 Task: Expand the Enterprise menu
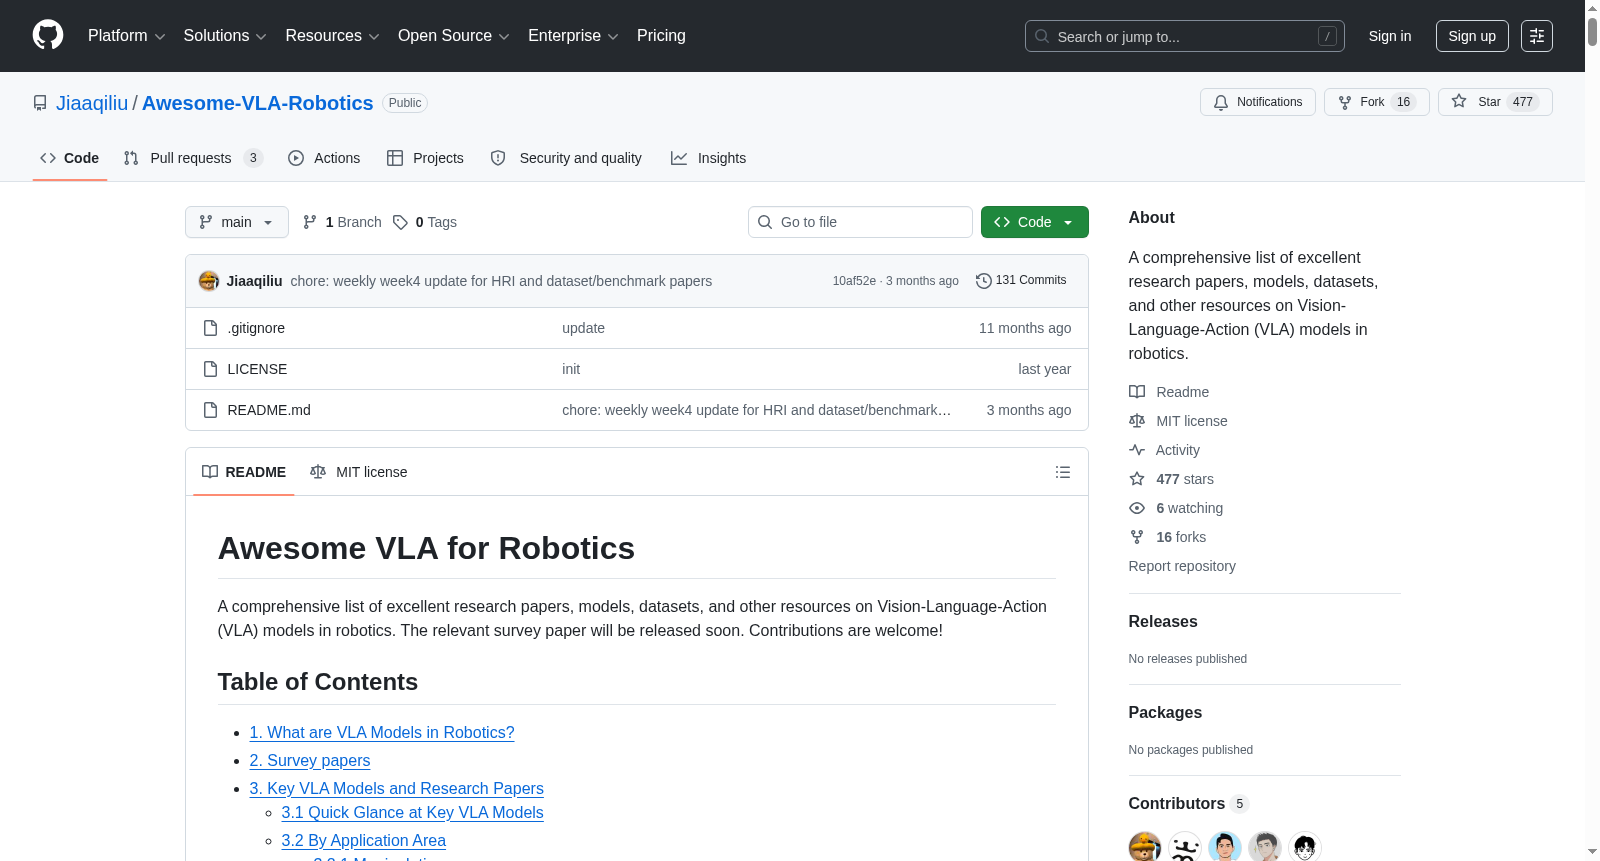(573, 36)
